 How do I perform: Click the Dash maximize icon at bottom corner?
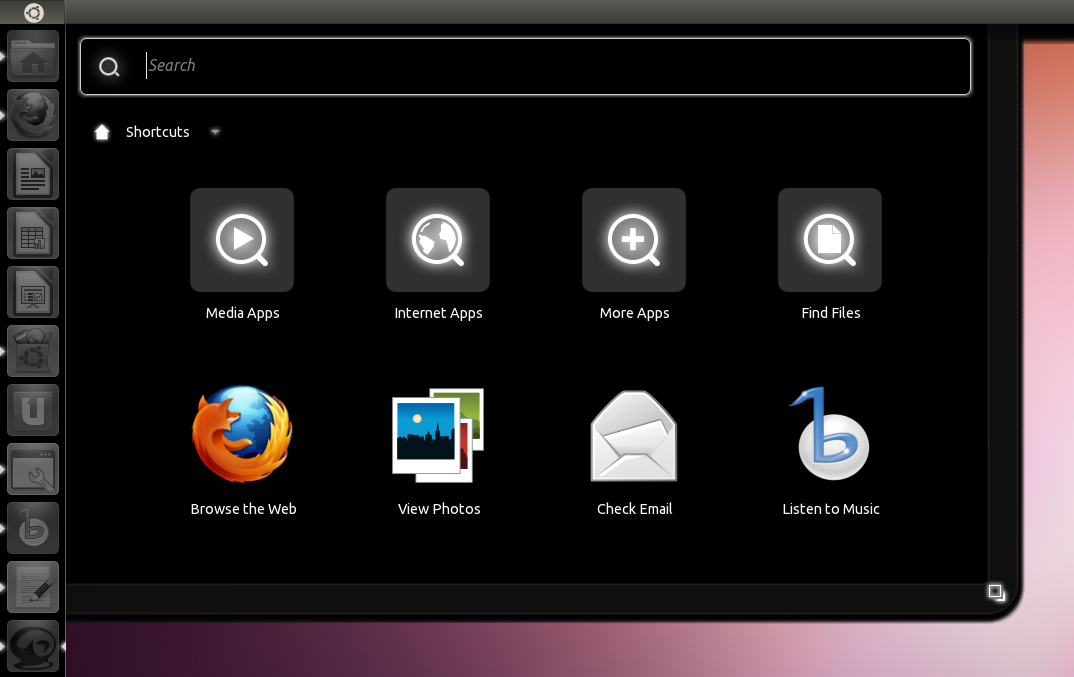click(x=997, y=592)
